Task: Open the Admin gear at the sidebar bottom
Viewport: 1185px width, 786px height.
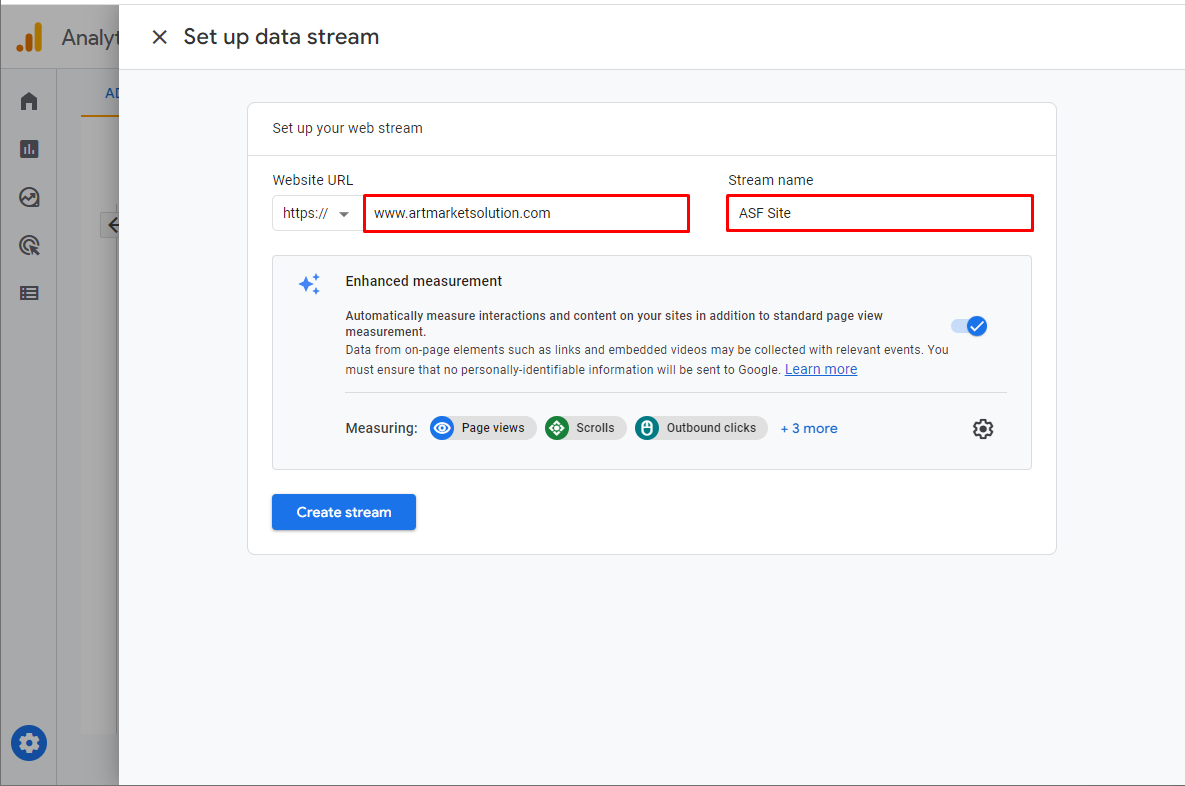Action: tap(29, 743)
